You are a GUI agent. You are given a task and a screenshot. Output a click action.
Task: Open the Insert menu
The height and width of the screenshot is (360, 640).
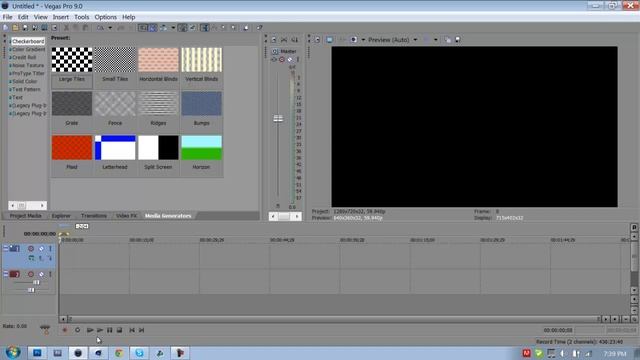[60, 17]
